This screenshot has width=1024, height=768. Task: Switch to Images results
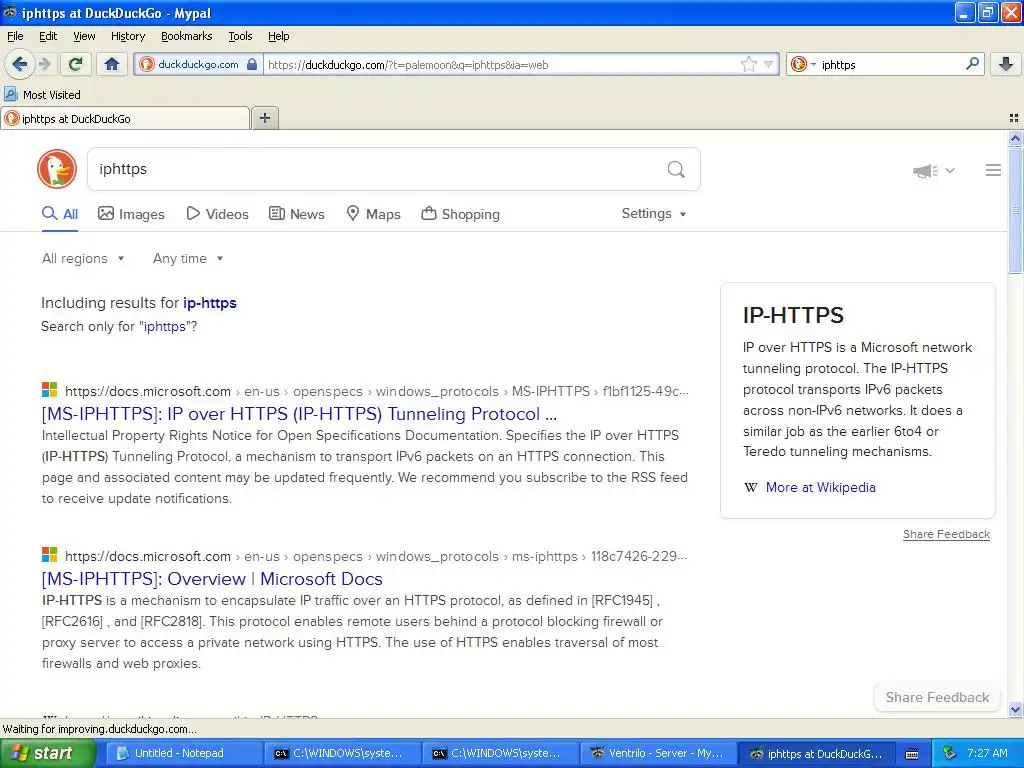pos(131,214)
